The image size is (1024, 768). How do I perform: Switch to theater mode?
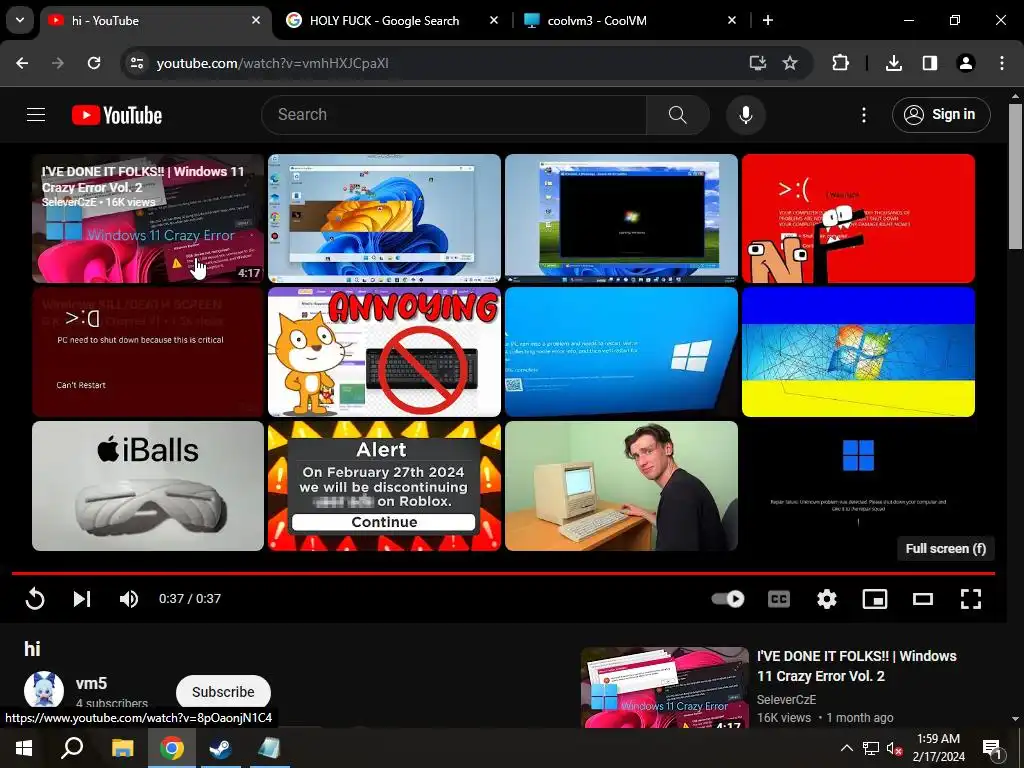923,599
